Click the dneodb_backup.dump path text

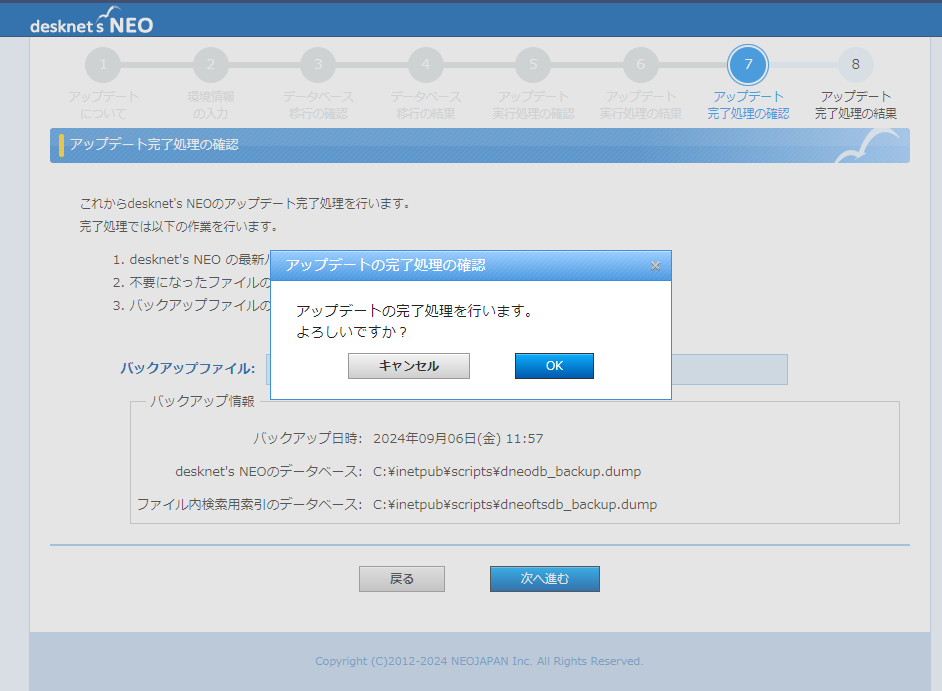click(507, 471)
